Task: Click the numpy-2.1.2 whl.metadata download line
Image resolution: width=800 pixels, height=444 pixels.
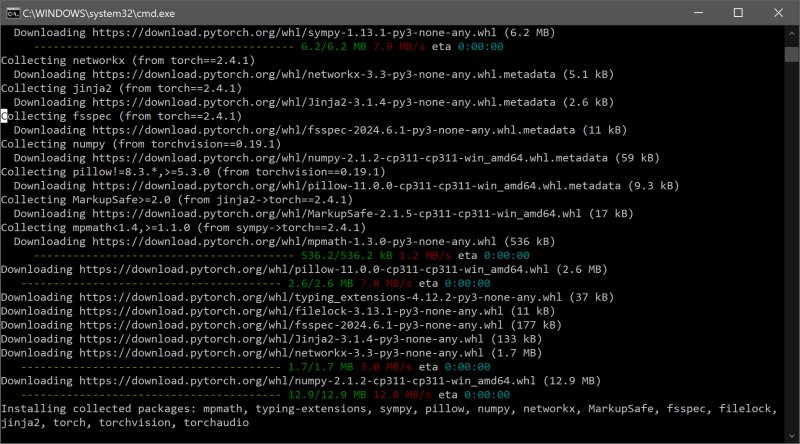Action: 337,158
